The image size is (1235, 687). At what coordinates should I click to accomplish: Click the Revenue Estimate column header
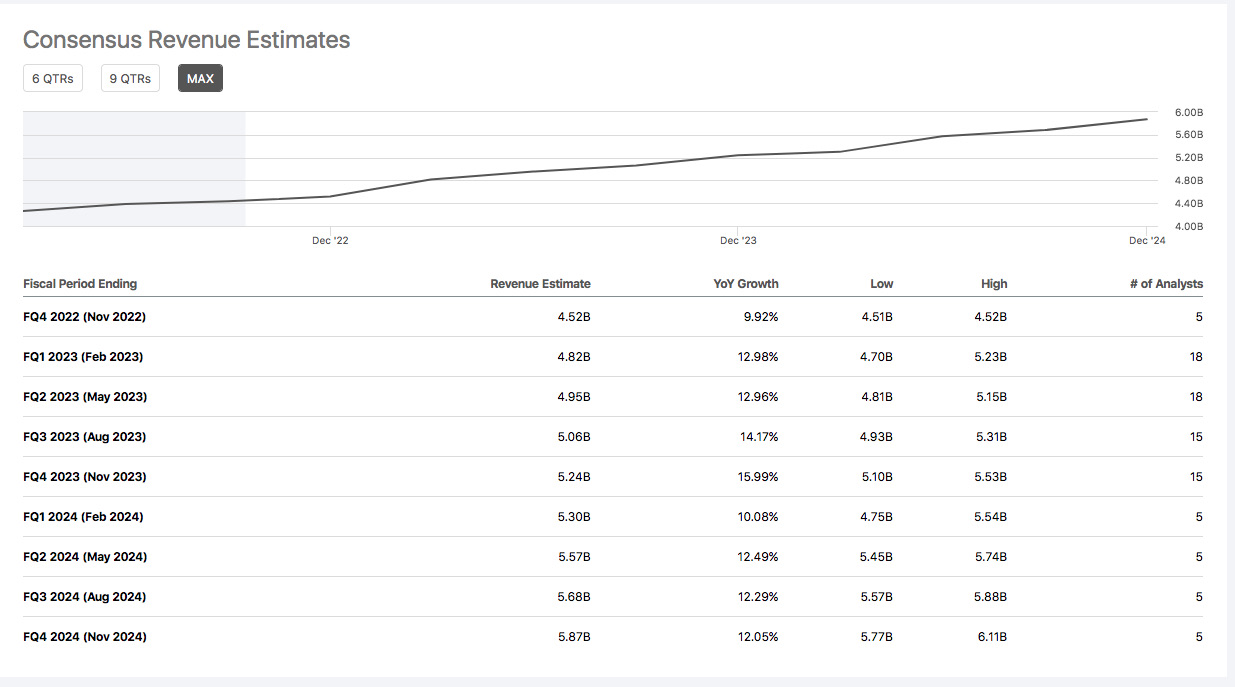[540, 284]
